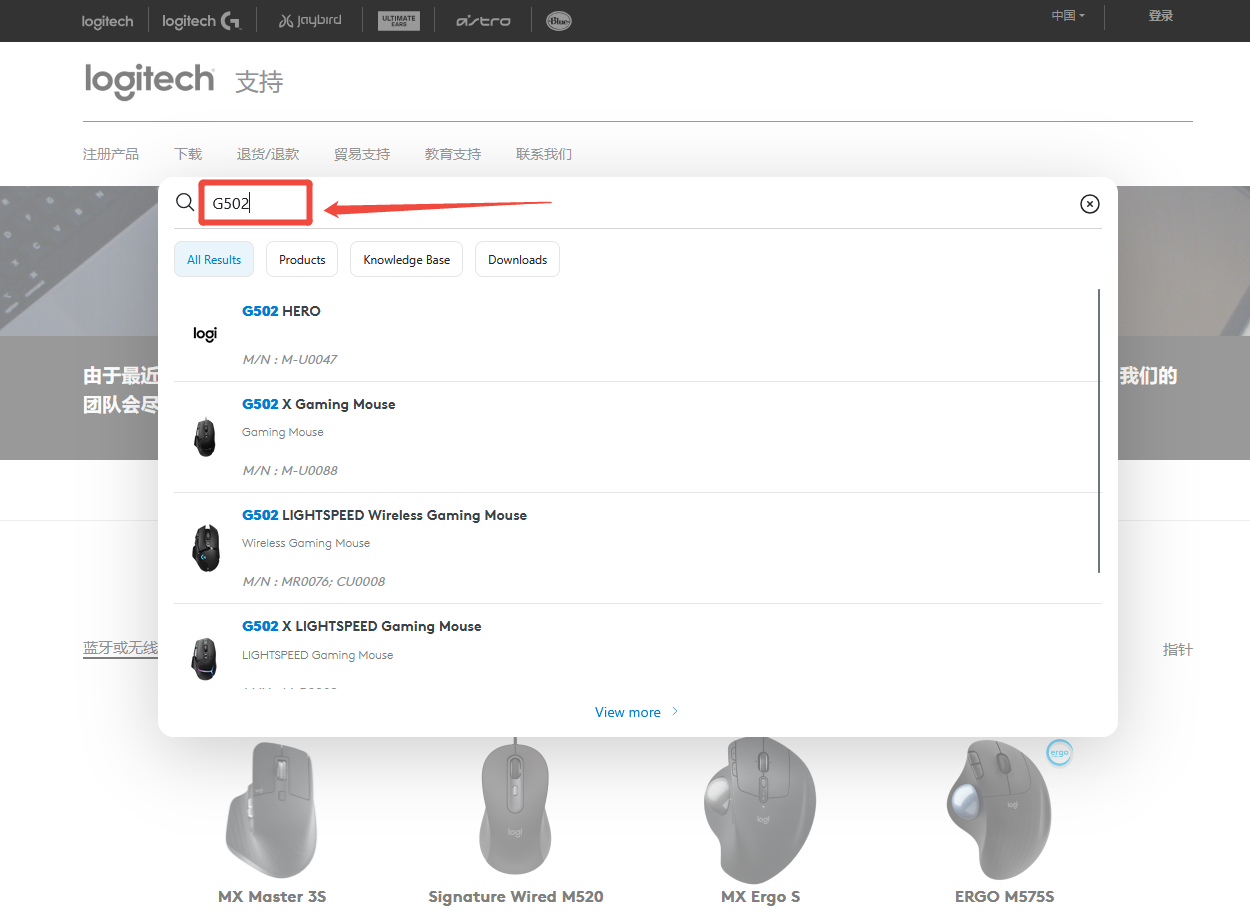Open the G502 HERO search result
The image size is (1250, 913).
point(281,311)
